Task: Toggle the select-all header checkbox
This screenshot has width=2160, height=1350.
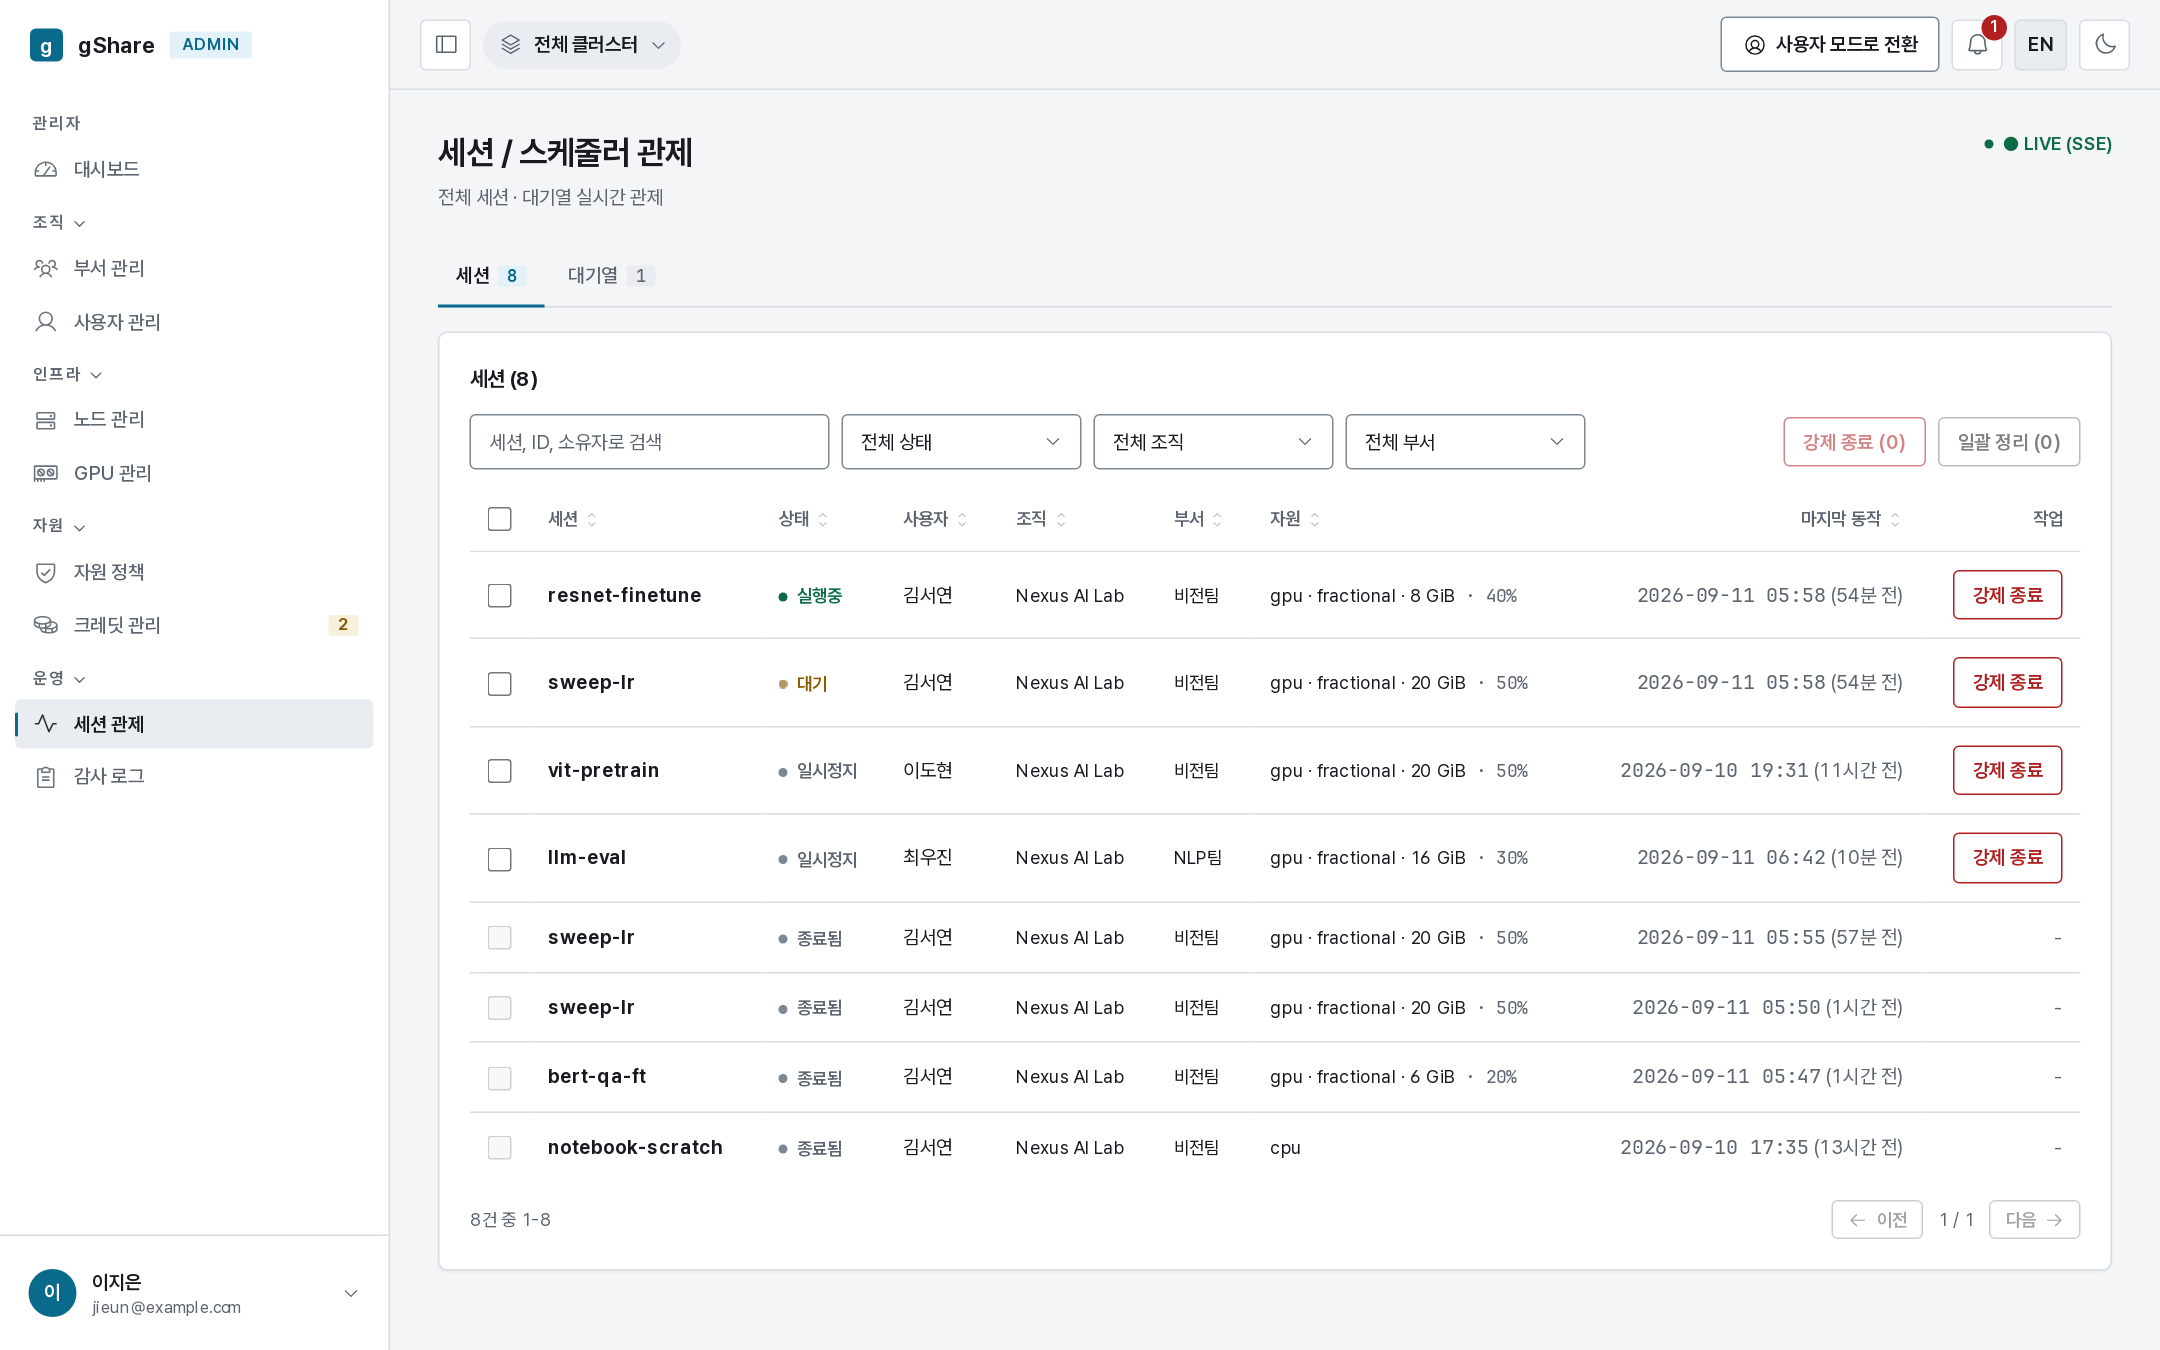Action: [x=499, y=519]
